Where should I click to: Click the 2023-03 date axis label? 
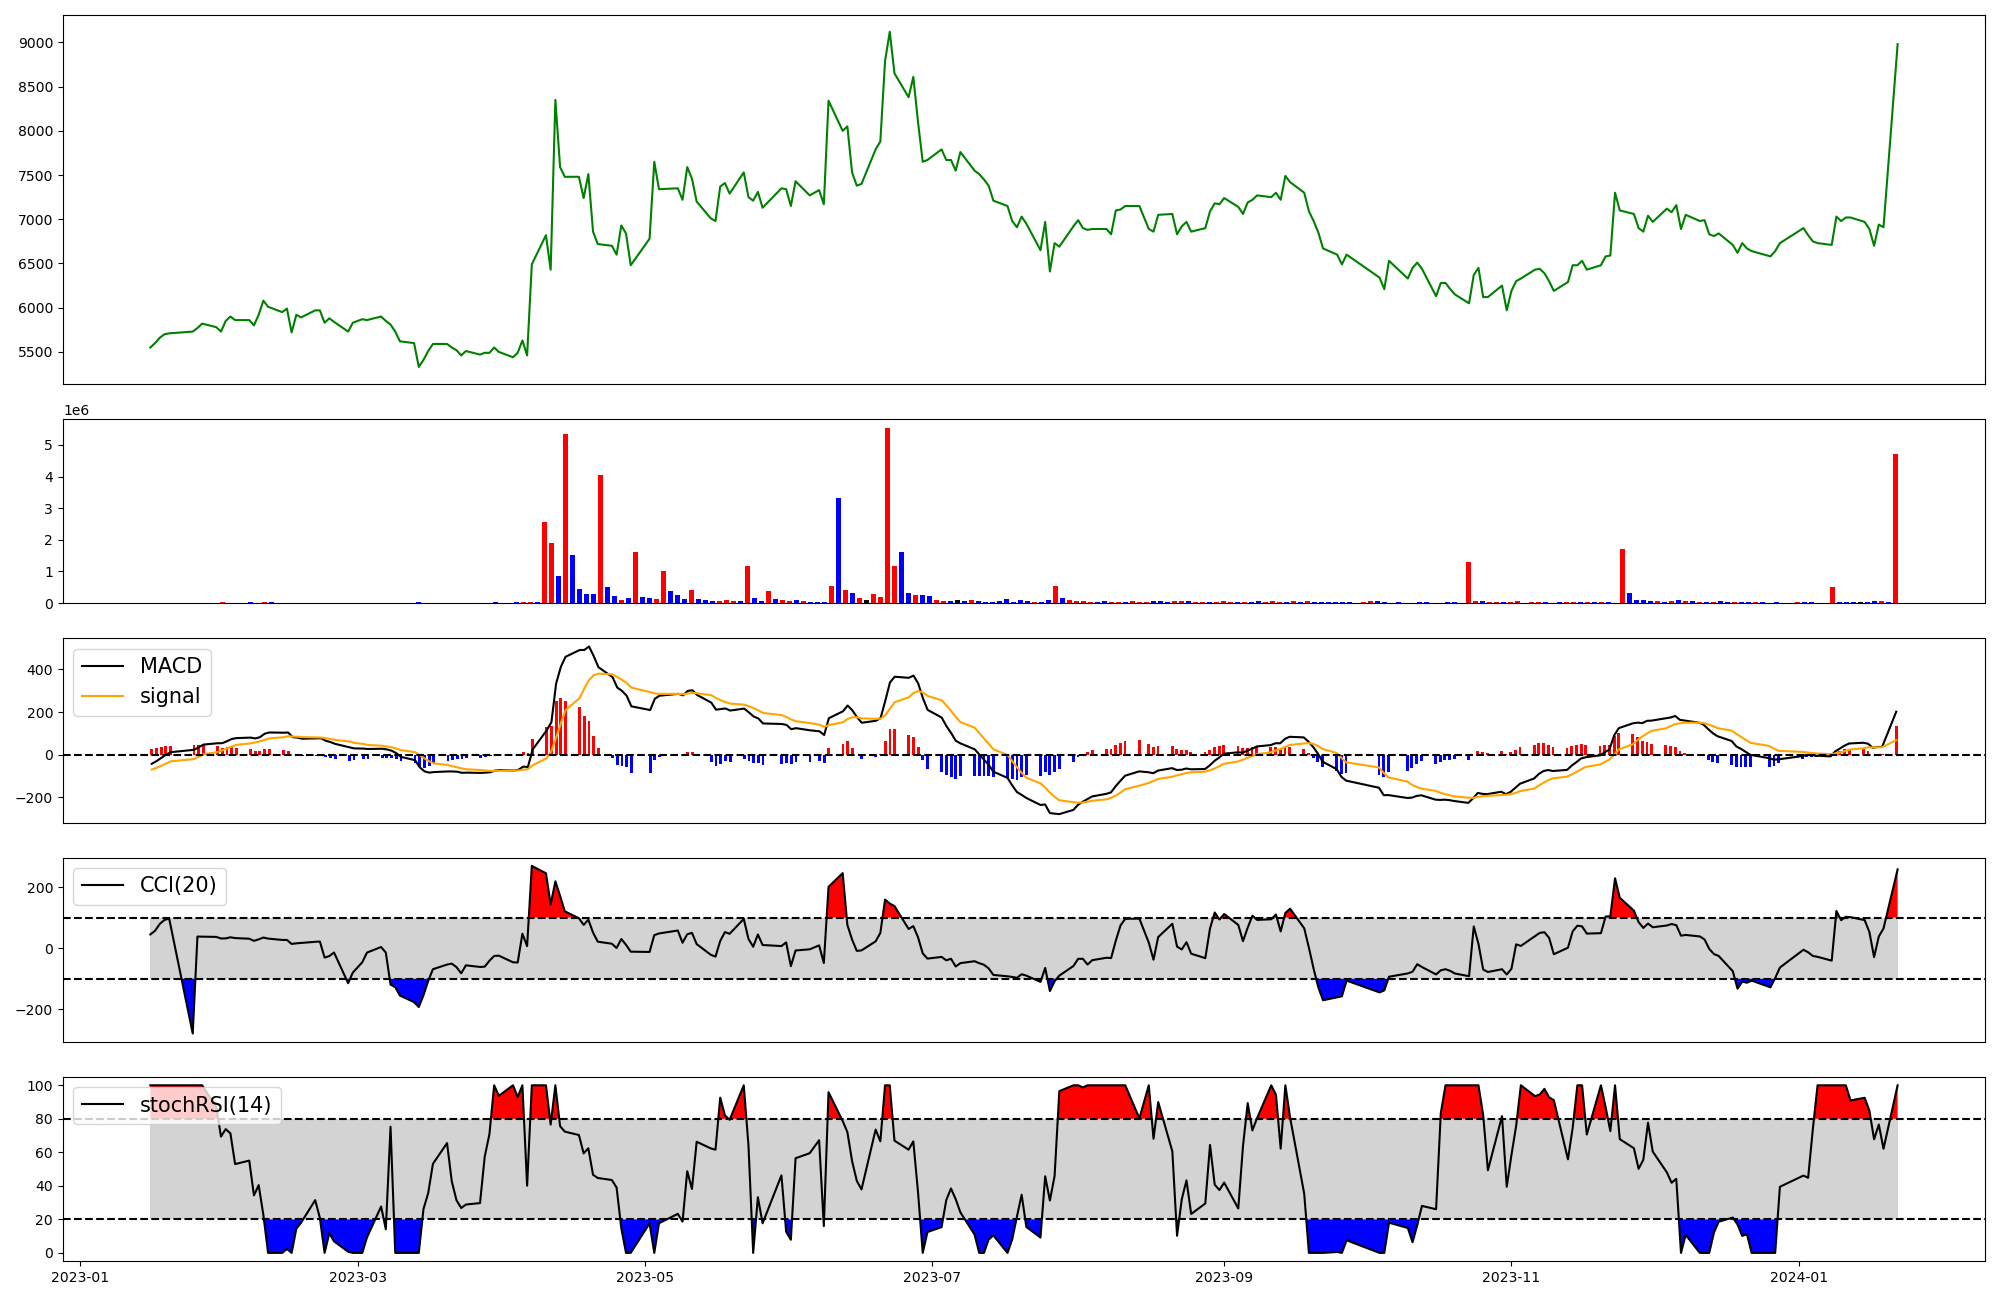pyautogui.click(x=357, y=1277)
